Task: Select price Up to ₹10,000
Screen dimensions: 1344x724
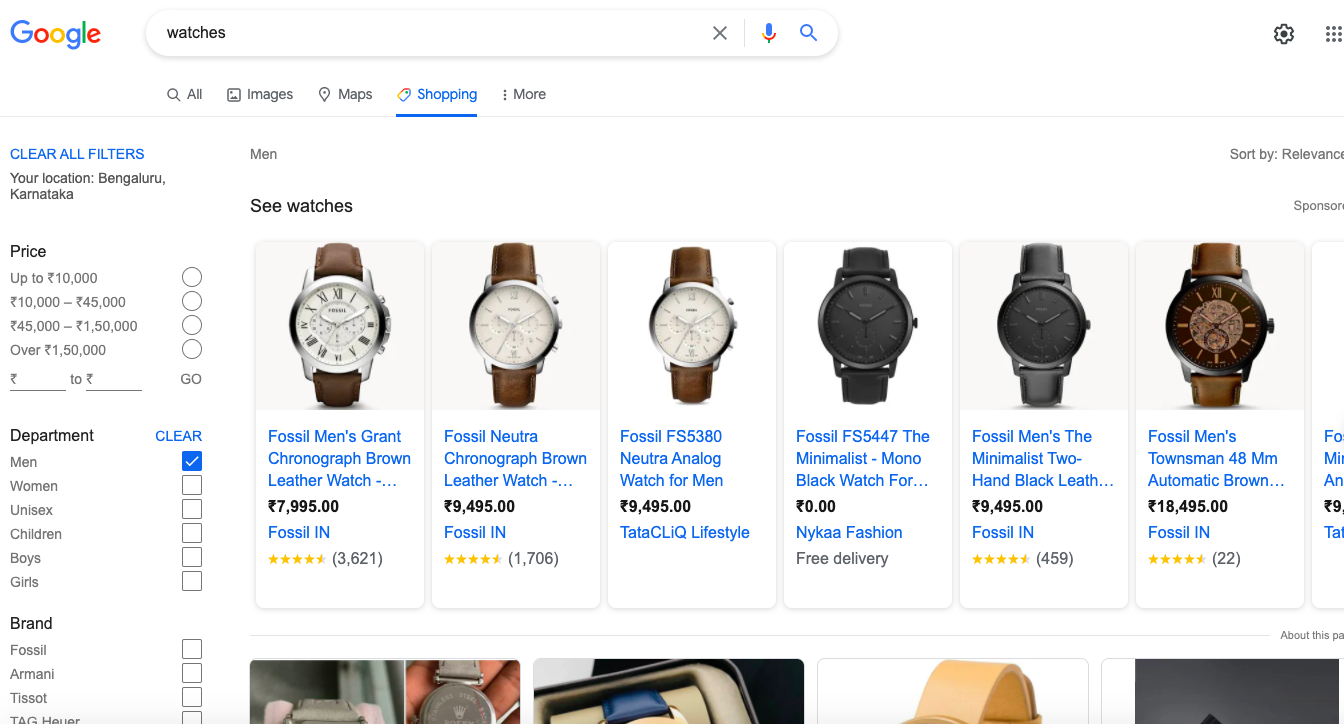Action: pos(192,277)
